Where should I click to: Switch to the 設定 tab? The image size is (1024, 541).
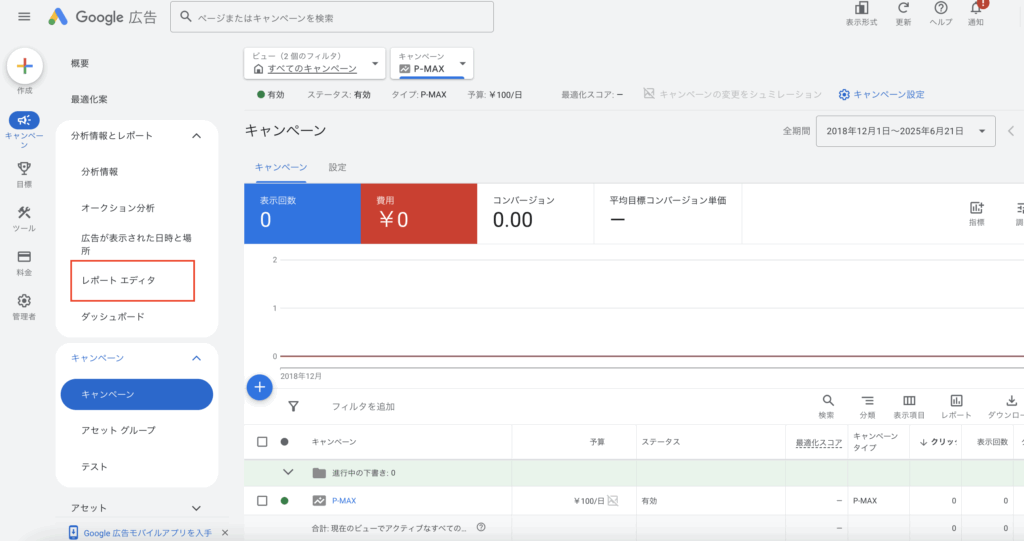(x=338, y=167)
